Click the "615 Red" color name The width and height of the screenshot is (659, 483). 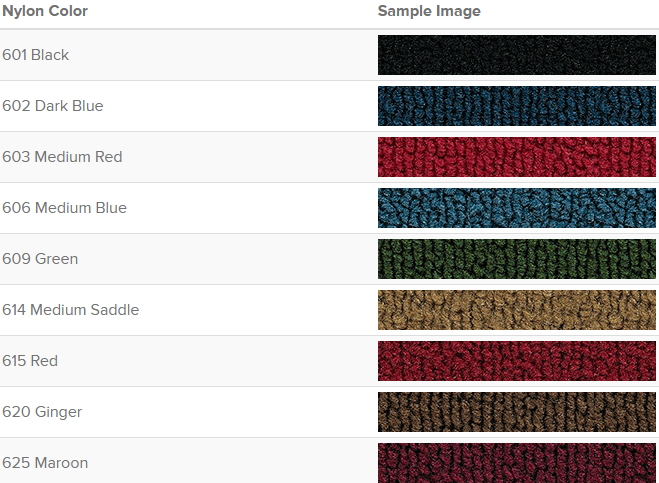30,361
